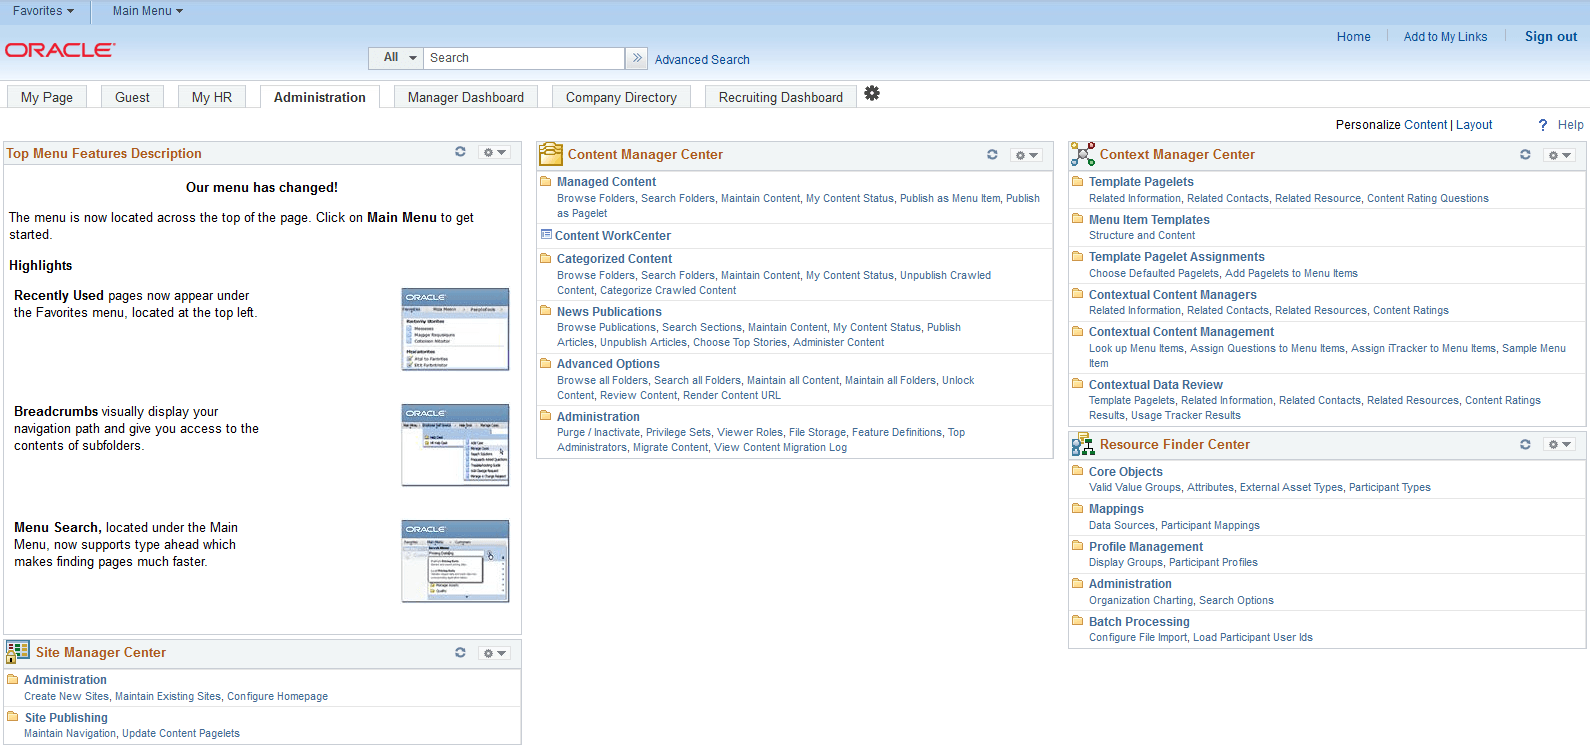
Task: Open the Contextual Content Management link
Action: tap(1181, 332)
